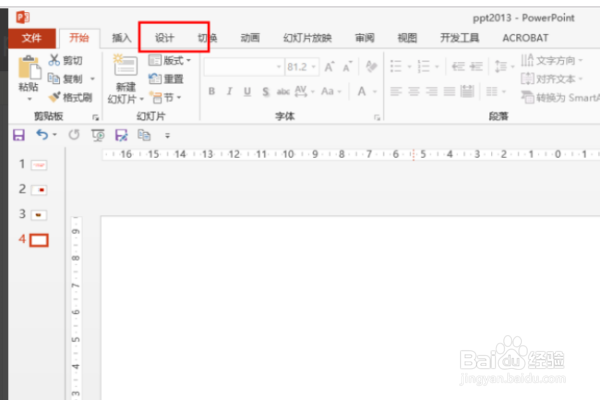Image resolution: width=600 pixels, height=400 pixels.
Task: Select slide 1 thumbnail
Action: (x=39, y=165)
